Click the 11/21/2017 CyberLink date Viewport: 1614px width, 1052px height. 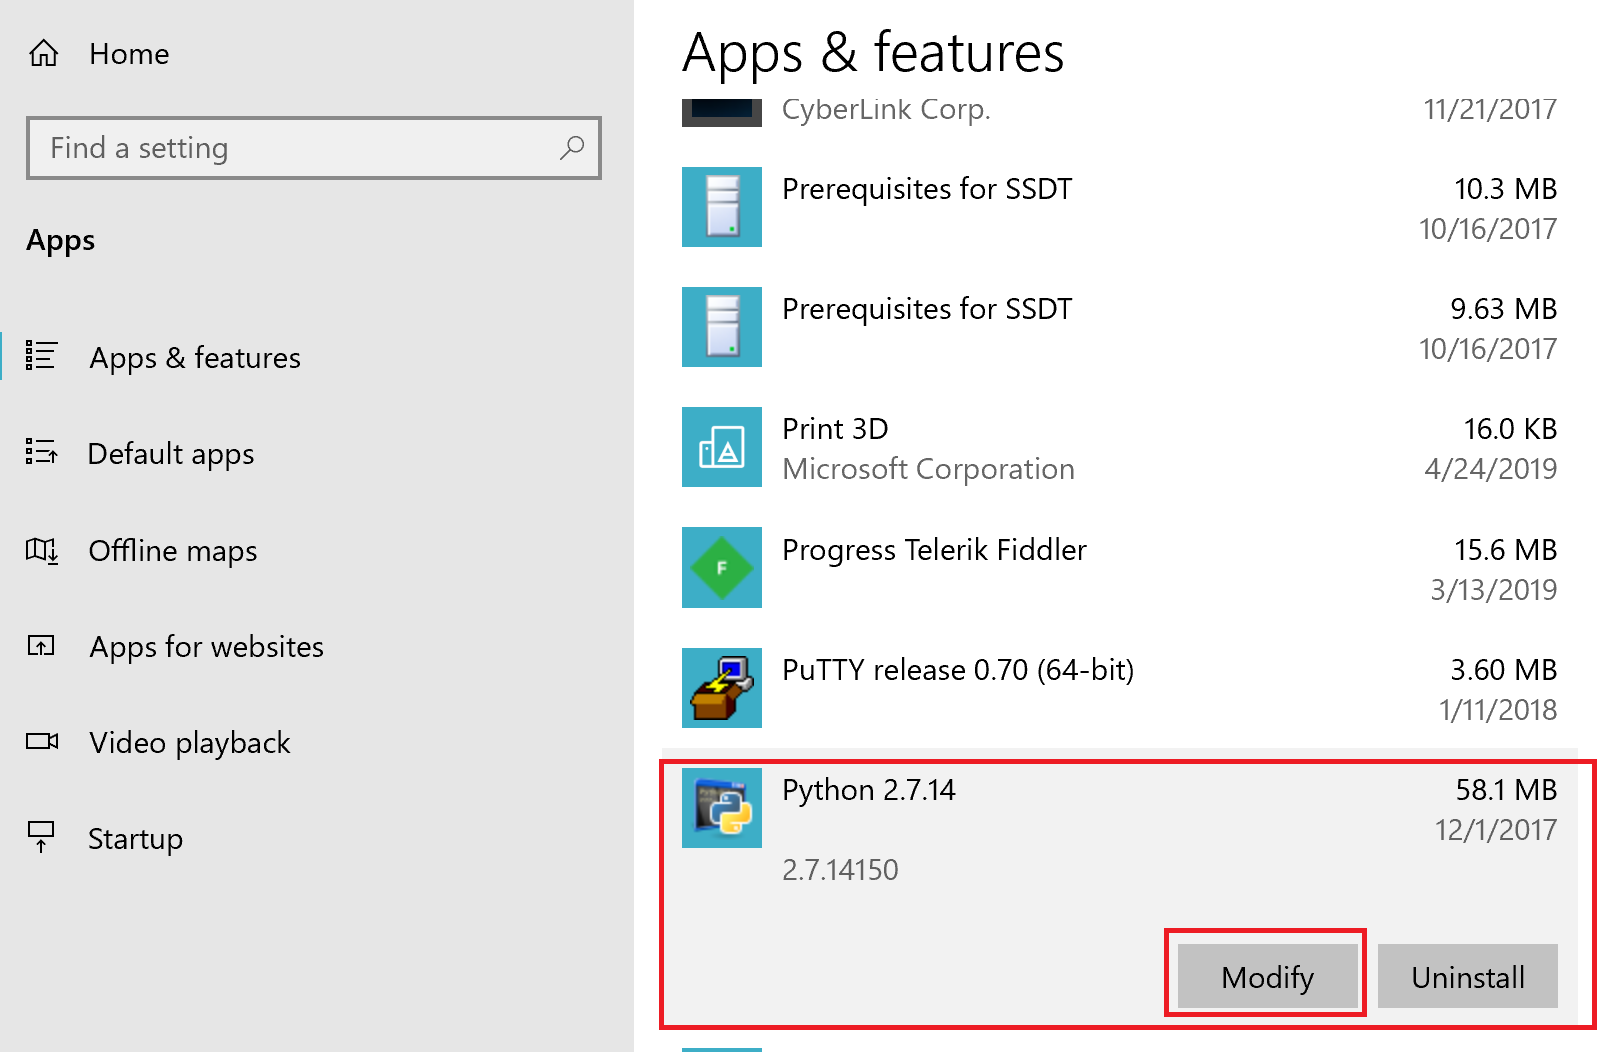coord(1490,109)
